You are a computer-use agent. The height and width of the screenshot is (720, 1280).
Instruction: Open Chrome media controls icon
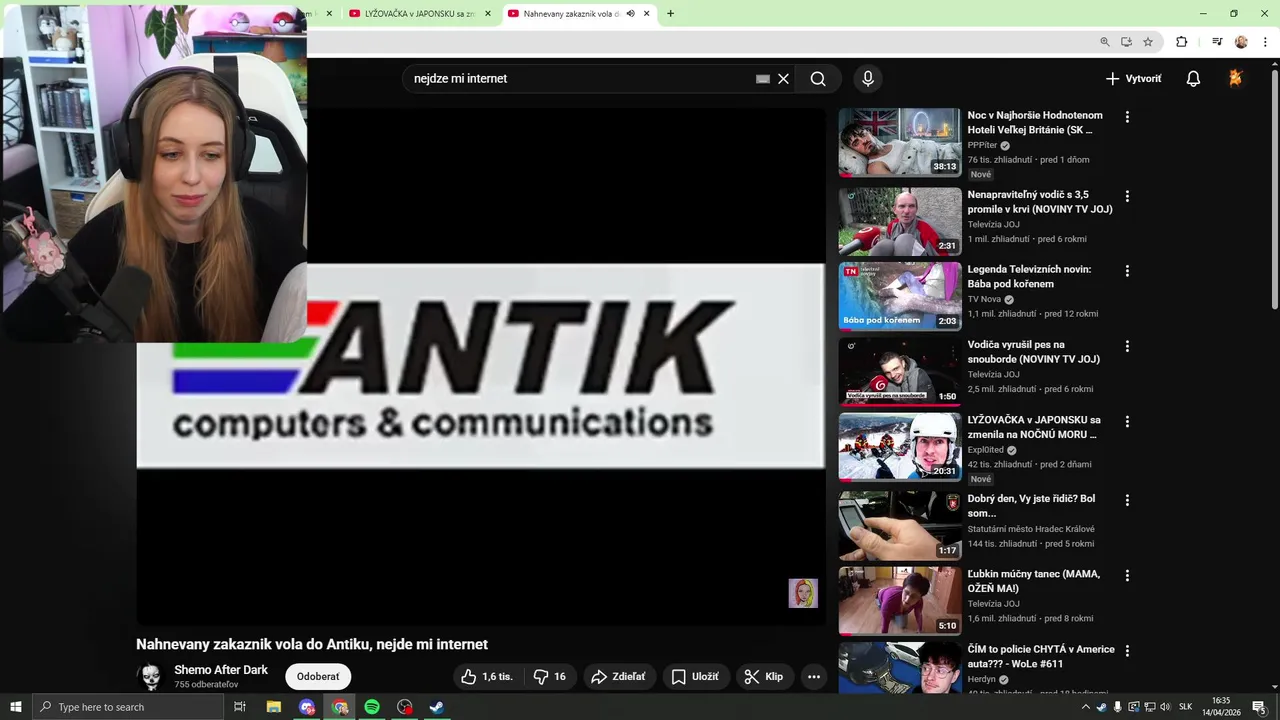(1217, 42)
